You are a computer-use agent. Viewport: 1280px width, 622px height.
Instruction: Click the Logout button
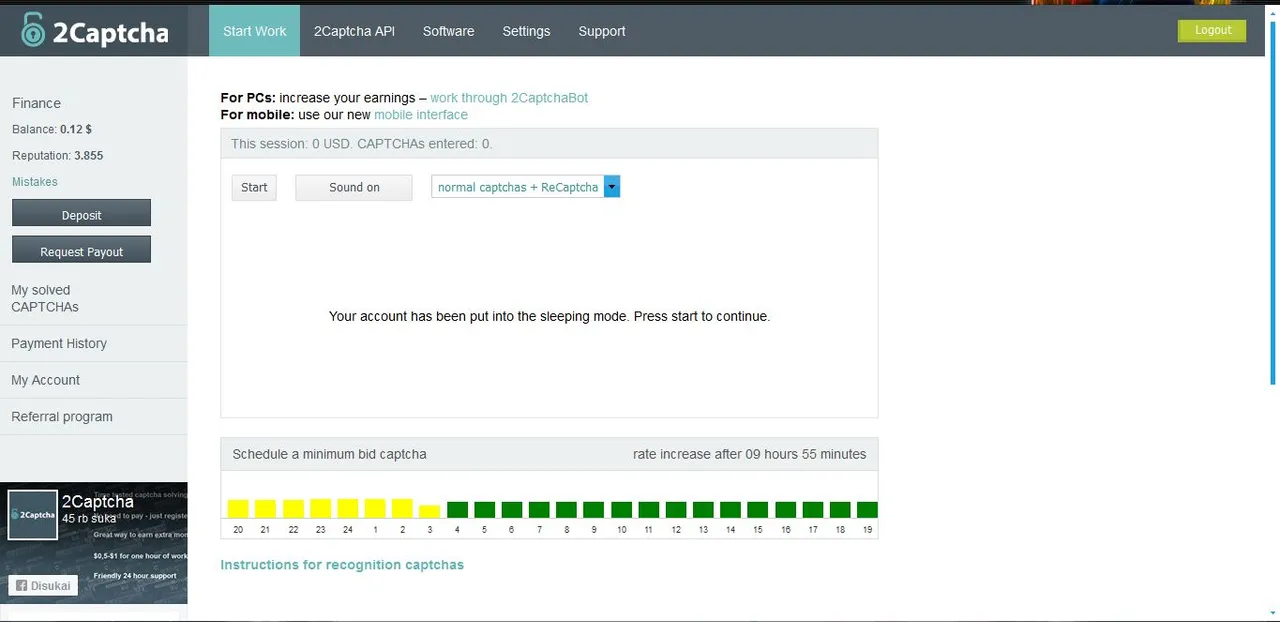[1212, 30]
